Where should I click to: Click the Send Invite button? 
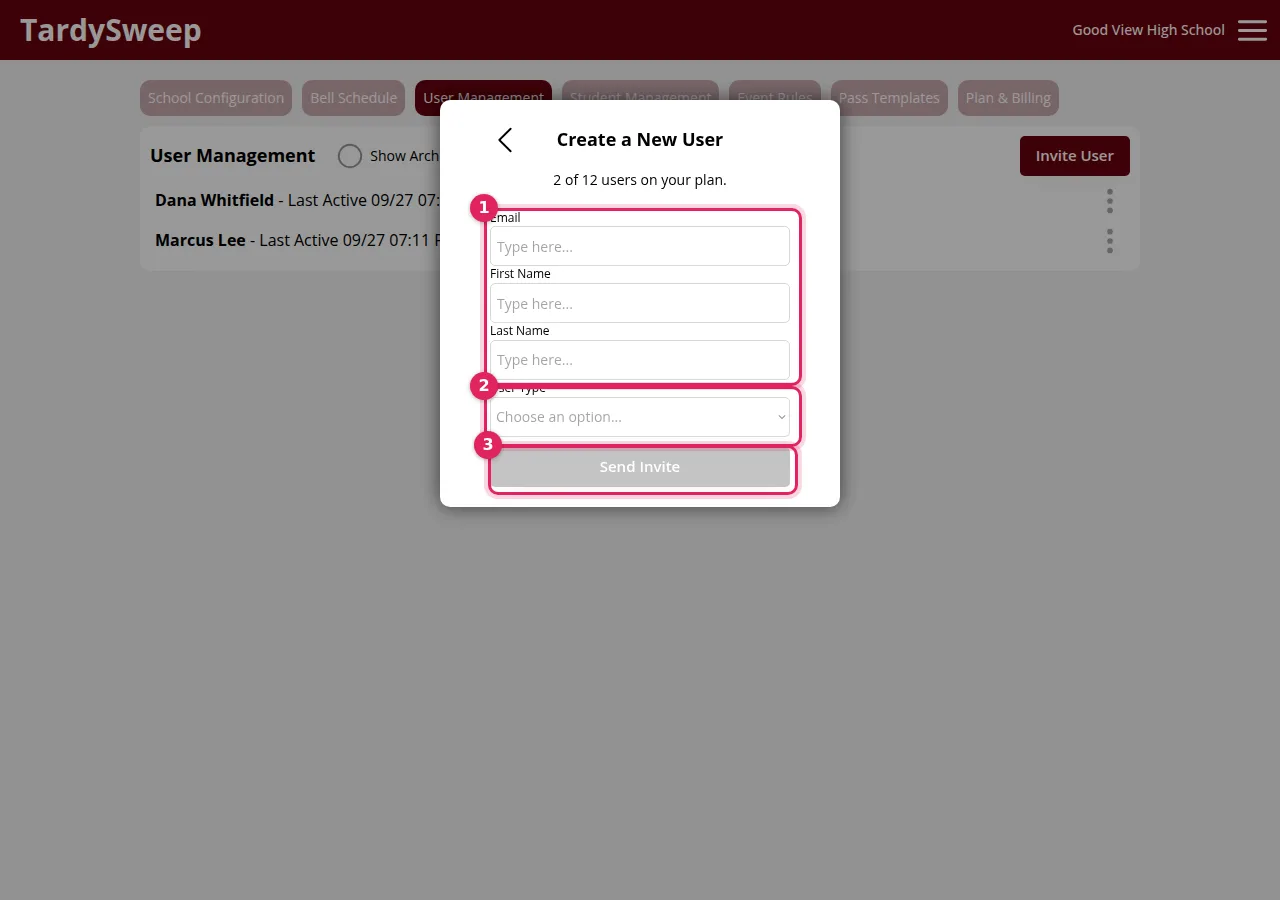click(640, 467)
